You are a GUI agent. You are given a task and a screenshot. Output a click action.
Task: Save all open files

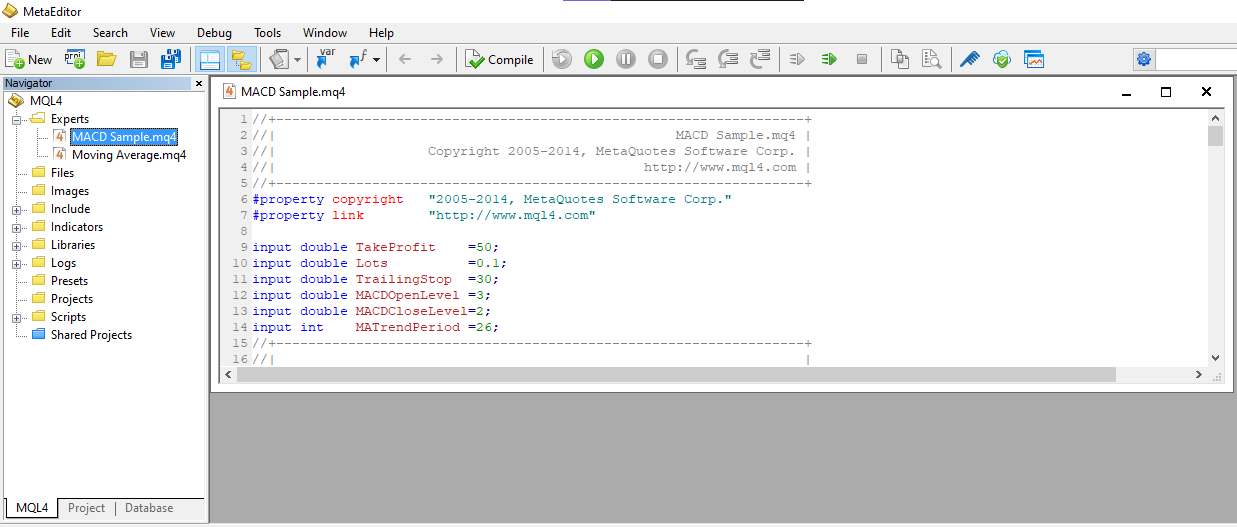(x=171, y=59)
